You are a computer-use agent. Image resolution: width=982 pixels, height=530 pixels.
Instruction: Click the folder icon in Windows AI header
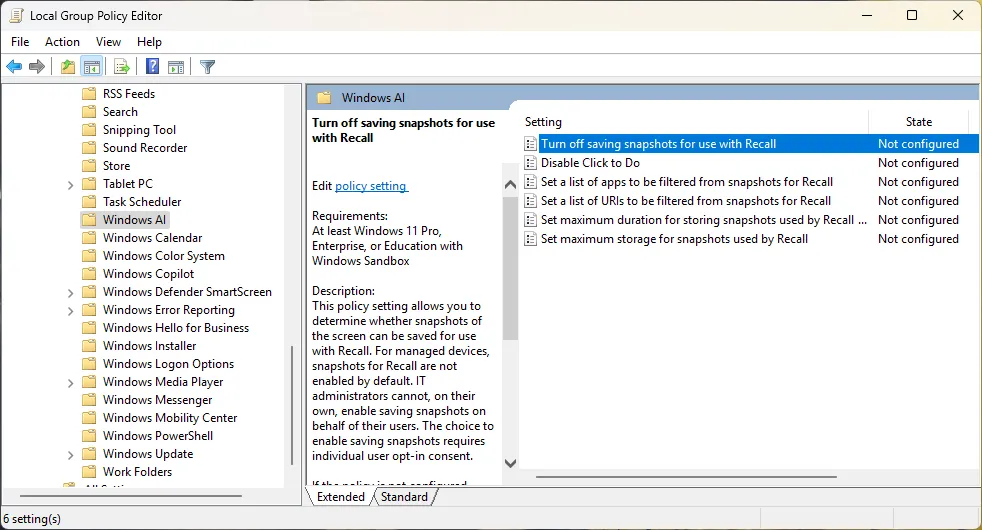click(324, 98)
